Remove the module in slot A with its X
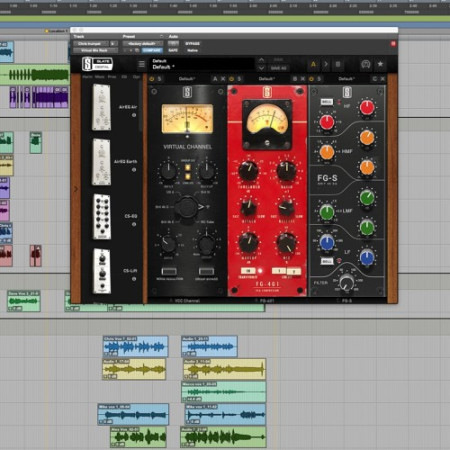The width and height of the screenshot is (450, 450). (223, 79)
